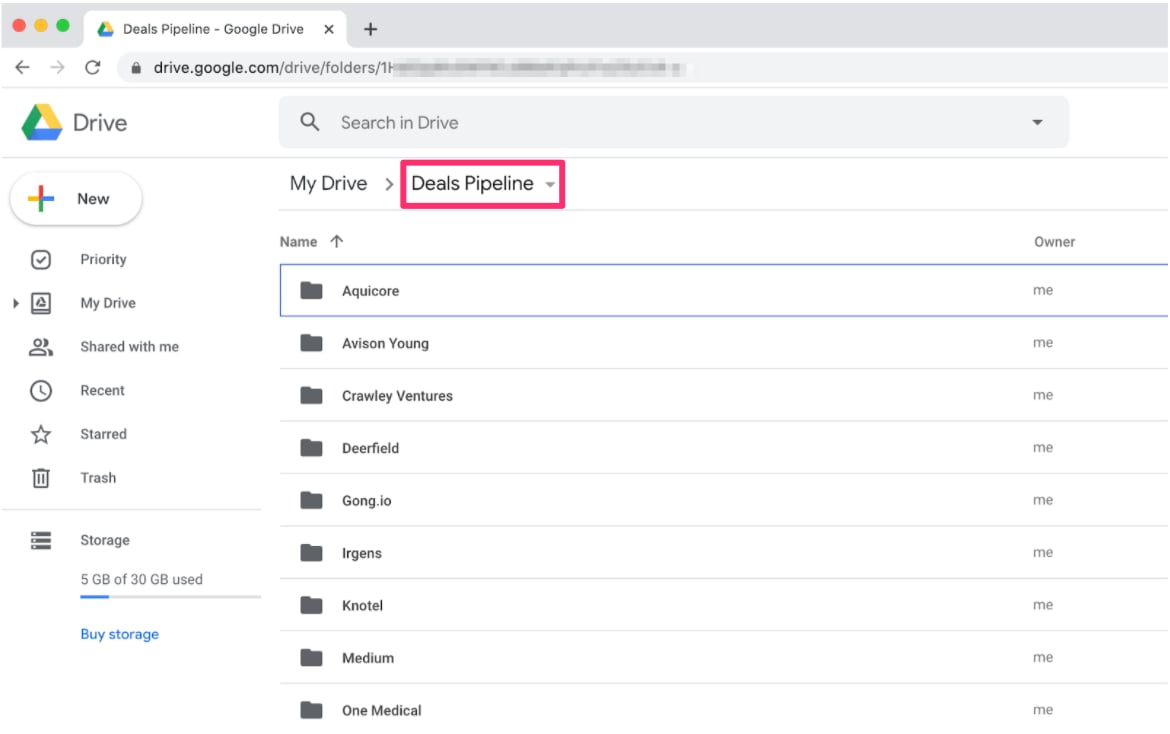Select the Irgens folder name
Viewport: 1170px width, 734px height.
pyautogui.click(x=362, y=553)
